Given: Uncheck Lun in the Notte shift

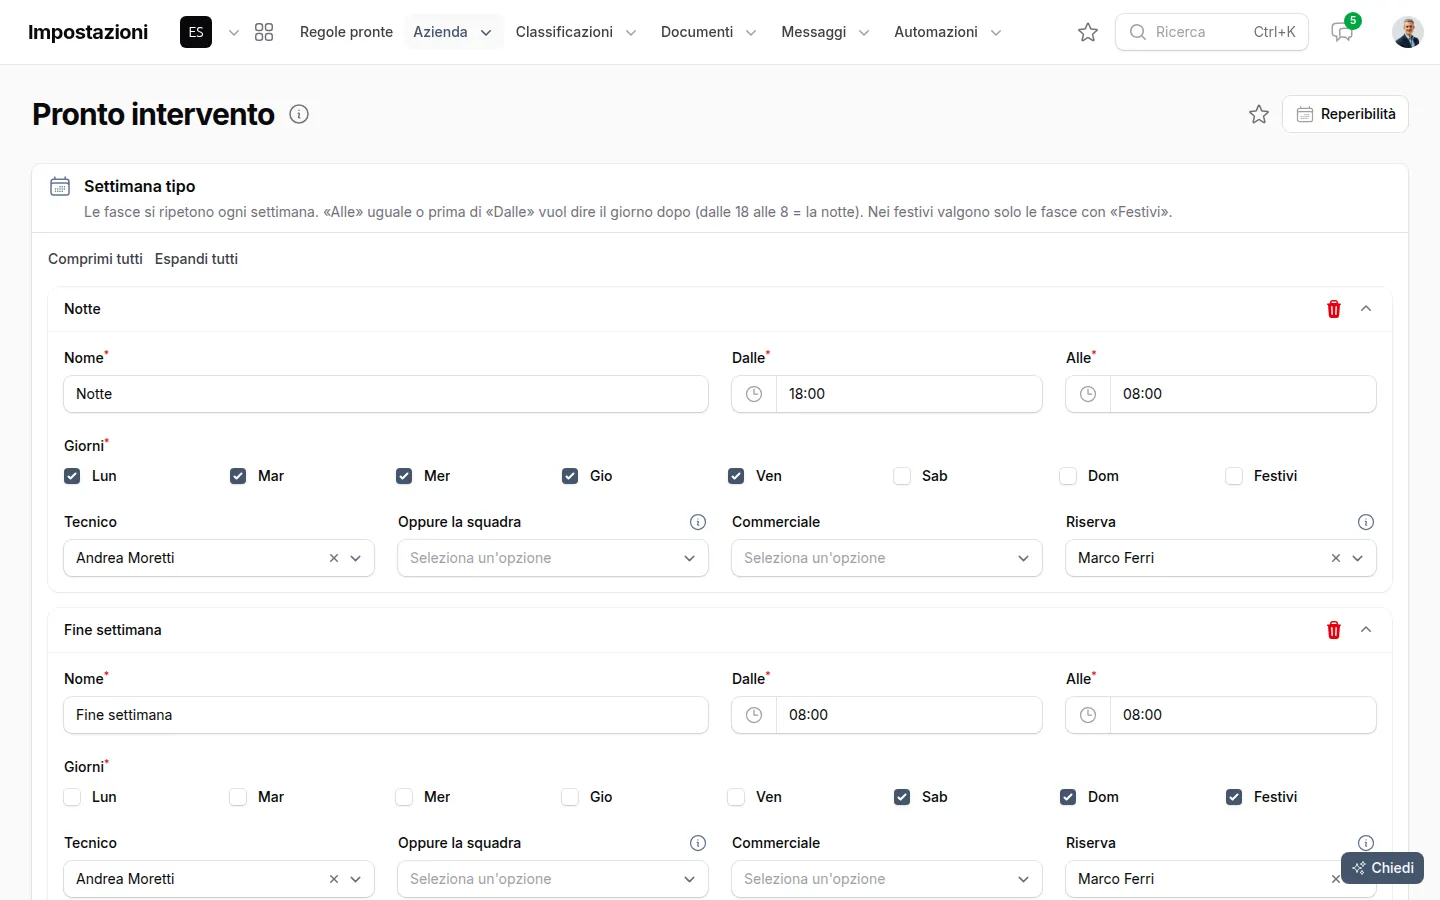Looking at the screenshot, I should [x=72, y=476].
